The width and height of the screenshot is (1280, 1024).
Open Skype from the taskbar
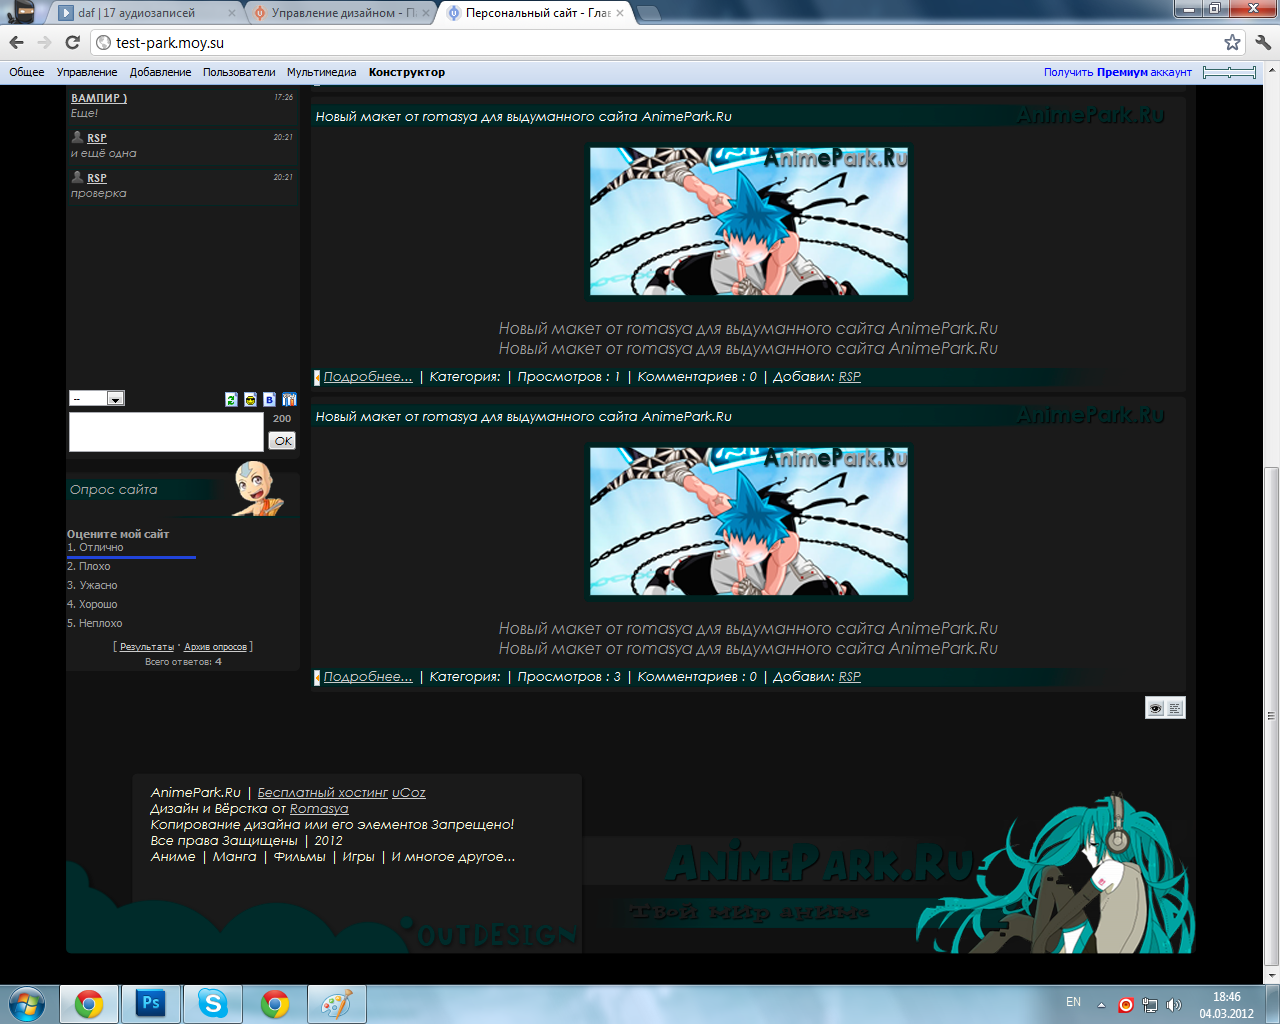tap(213, 1004)
